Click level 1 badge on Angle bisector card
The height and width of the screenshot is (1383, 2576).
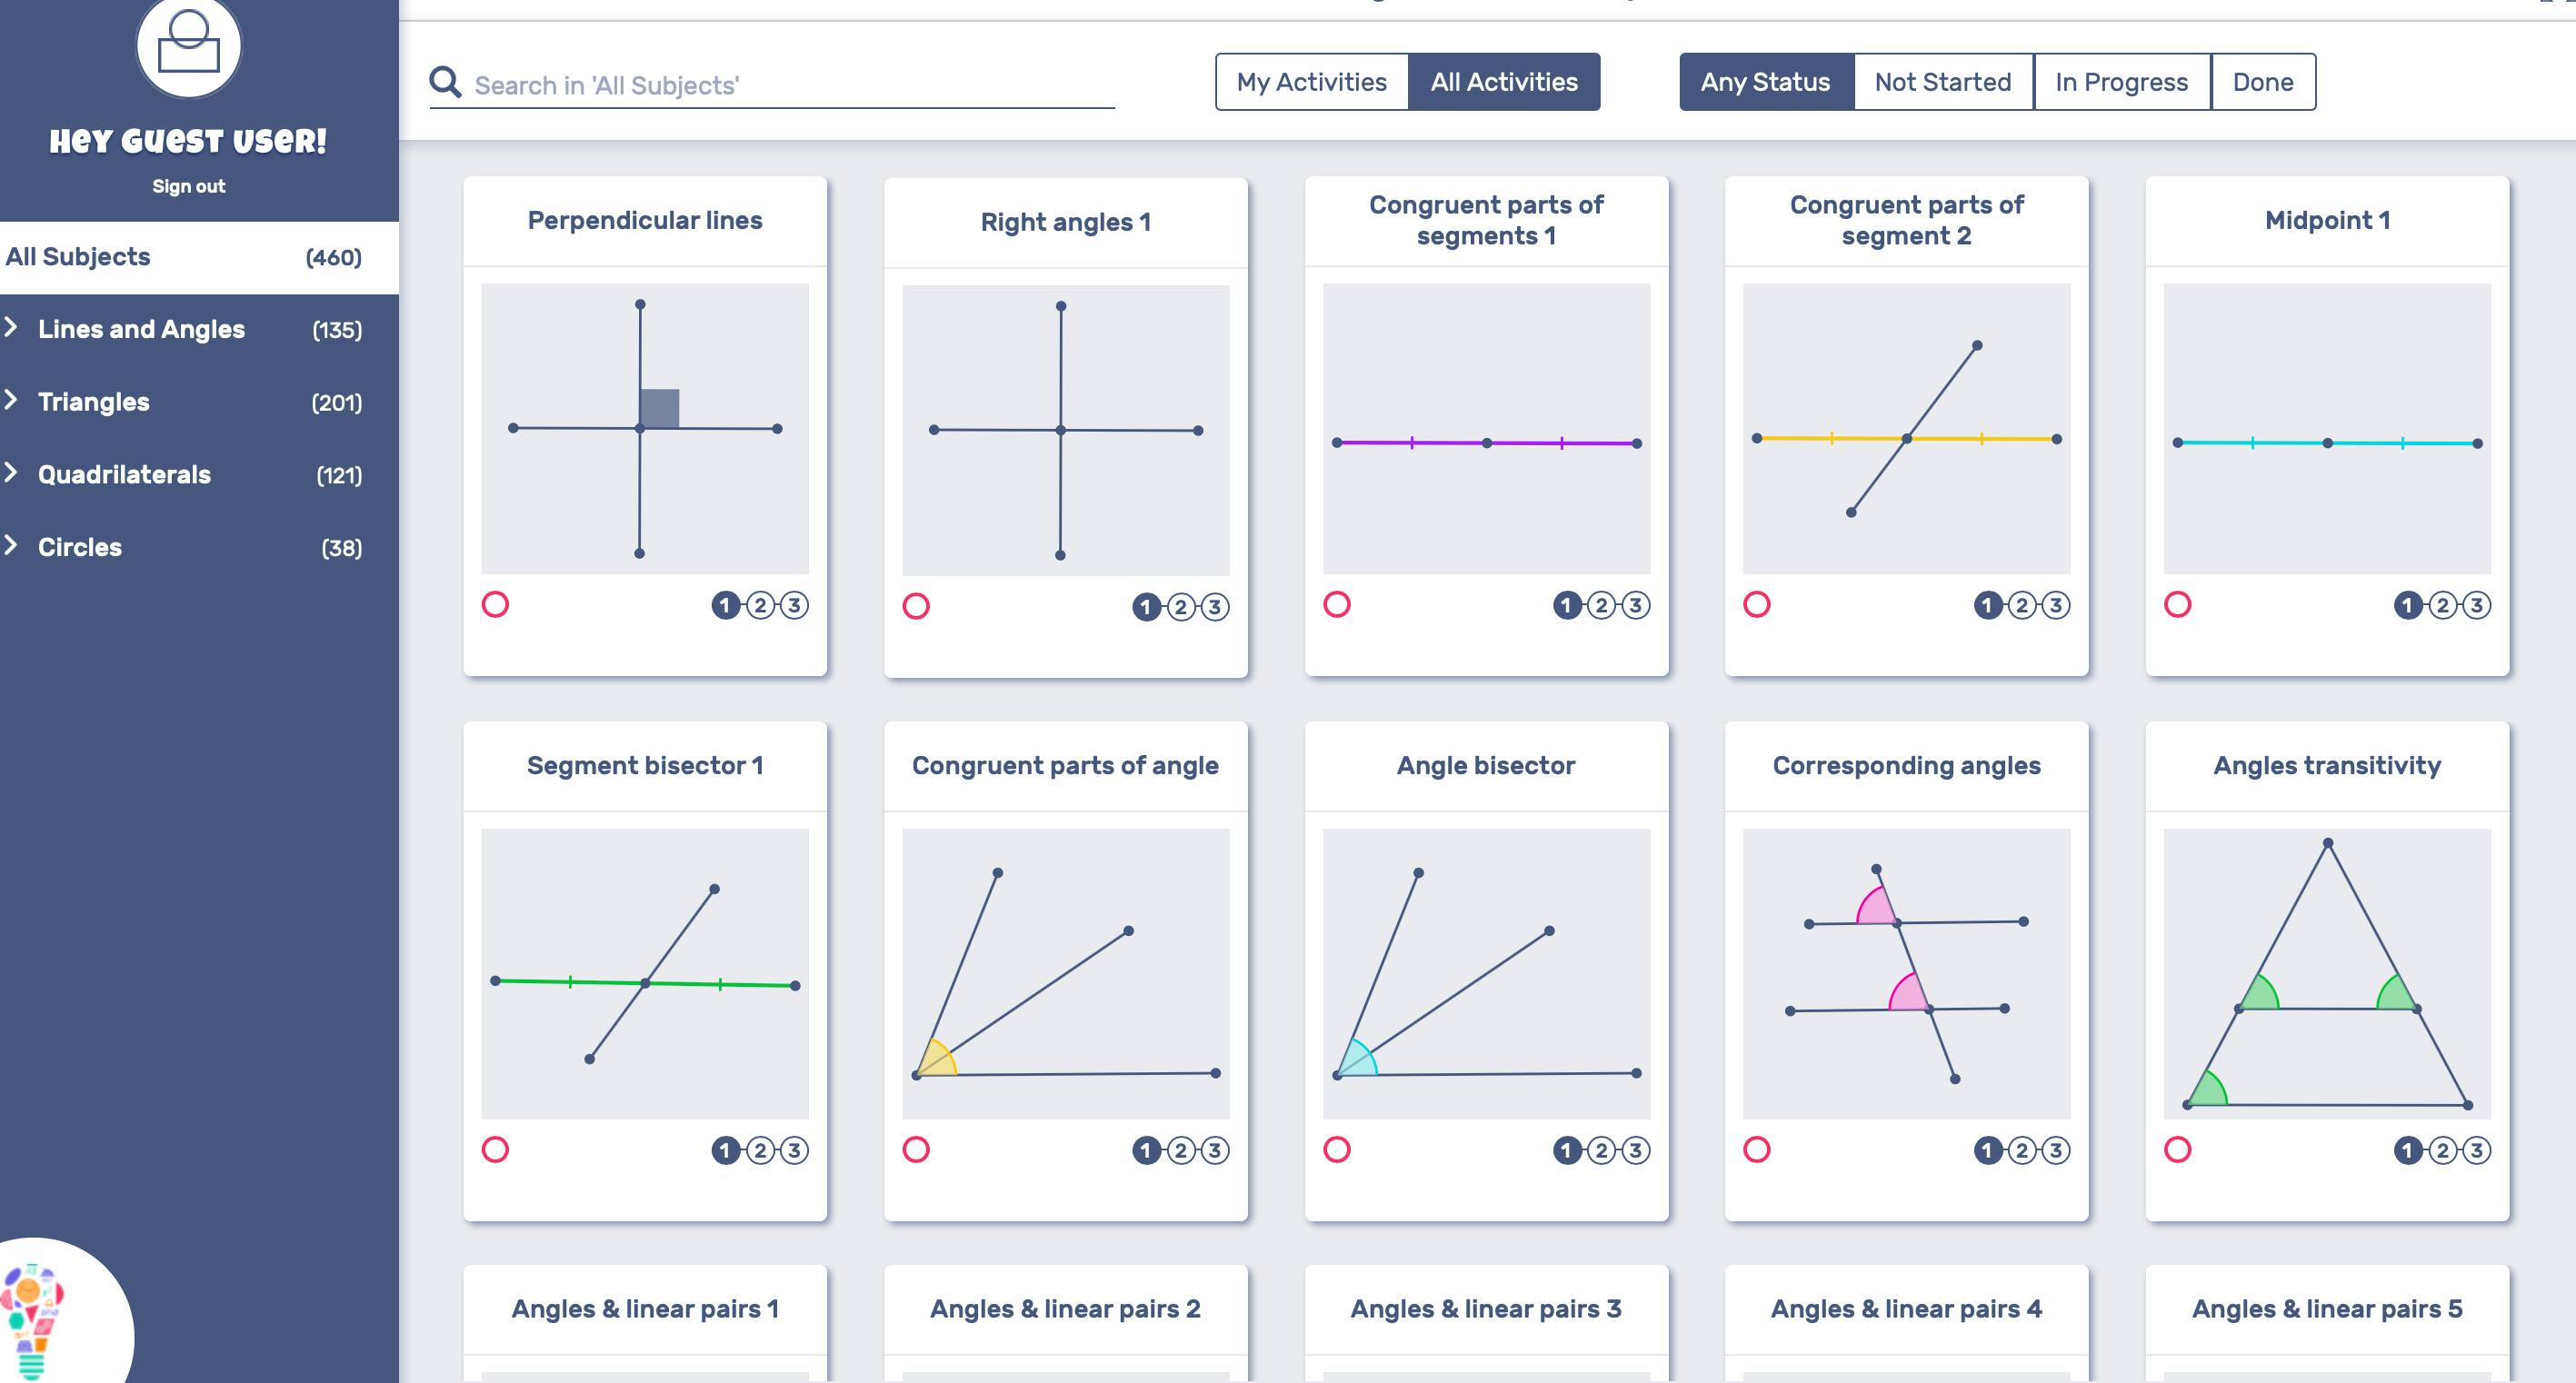point(1566,1150)
